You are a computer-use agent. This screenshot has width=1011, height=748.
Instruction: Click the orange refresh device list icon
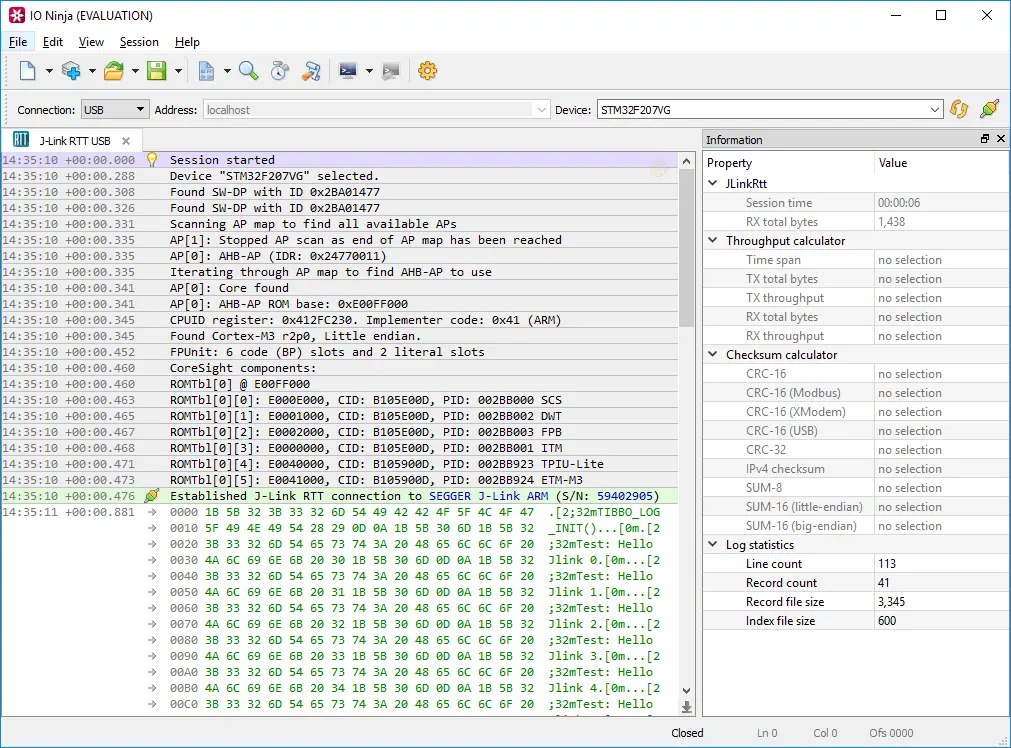pos(960,110)
